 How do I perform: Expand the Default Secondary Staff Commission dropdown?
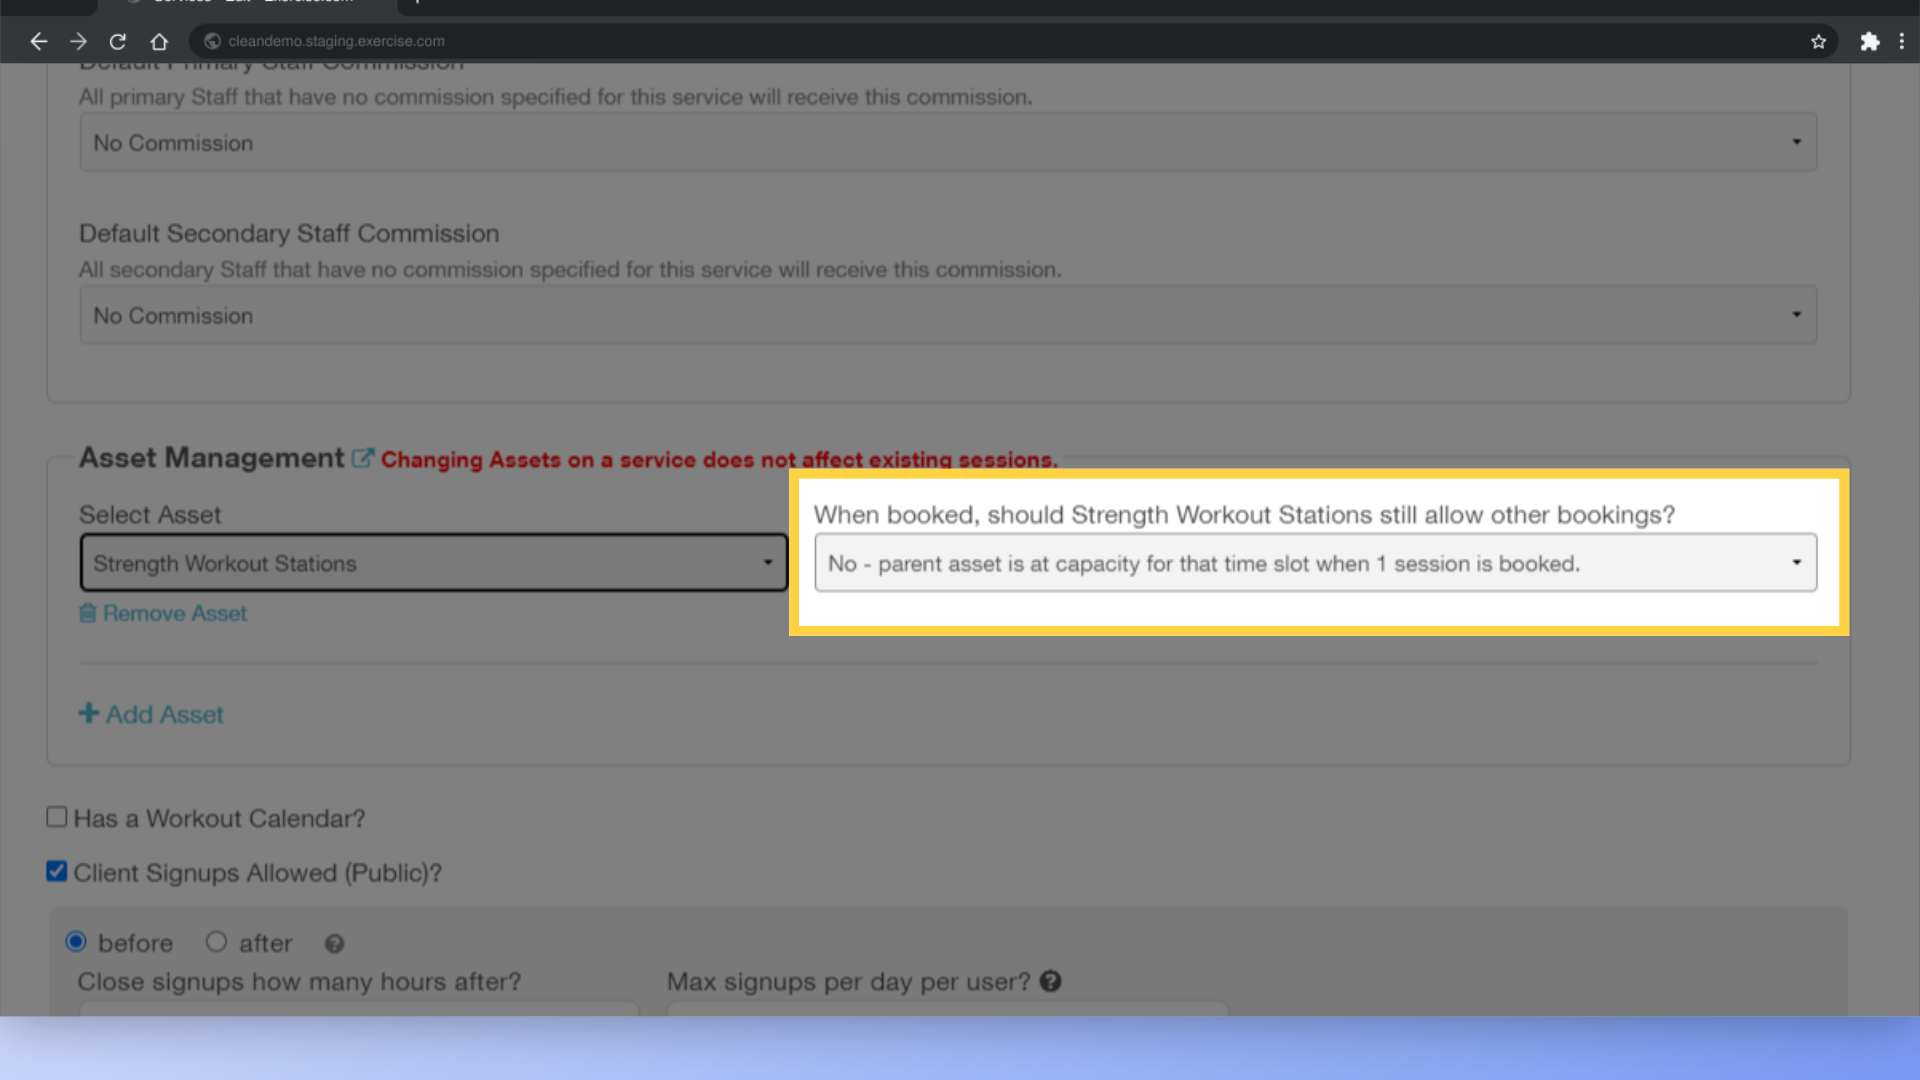[x=1796, y=315]
